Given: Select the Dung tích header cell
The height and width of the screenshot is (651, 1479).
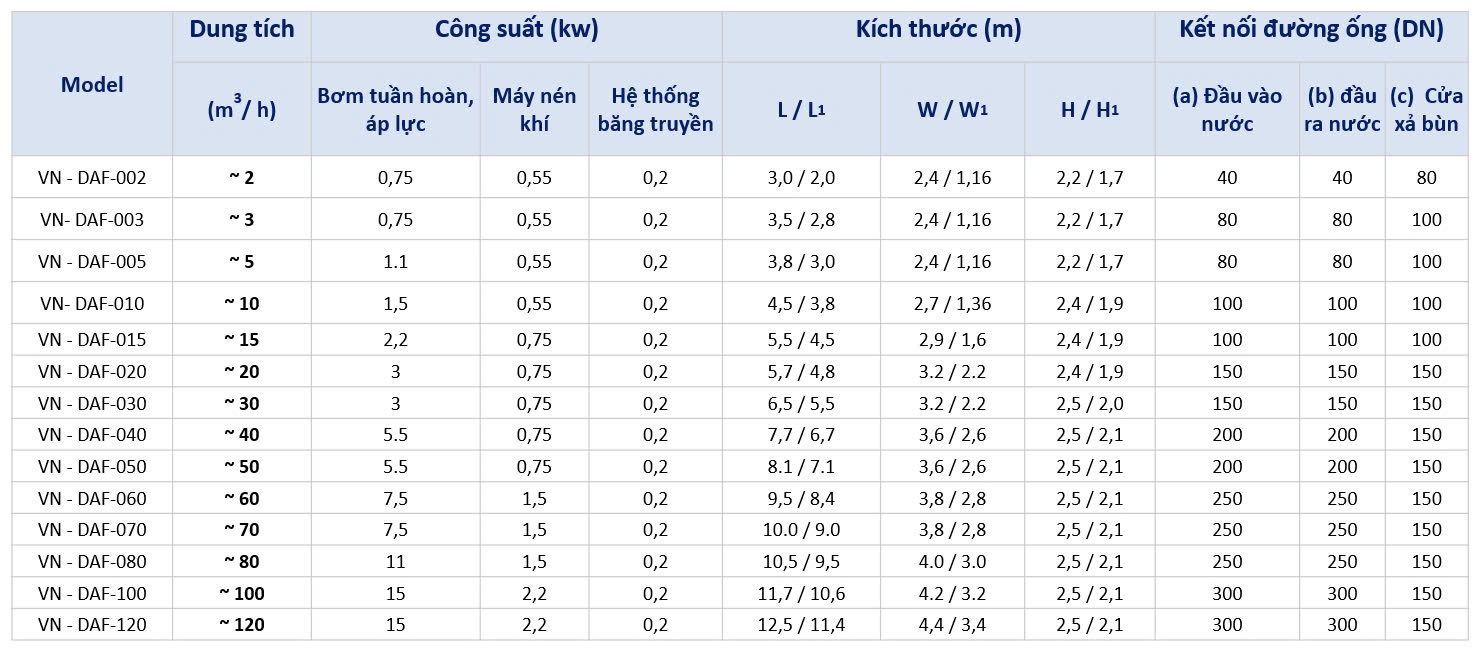Looking at the screenshot, I should pyautogui.click(x=241, y=30).
